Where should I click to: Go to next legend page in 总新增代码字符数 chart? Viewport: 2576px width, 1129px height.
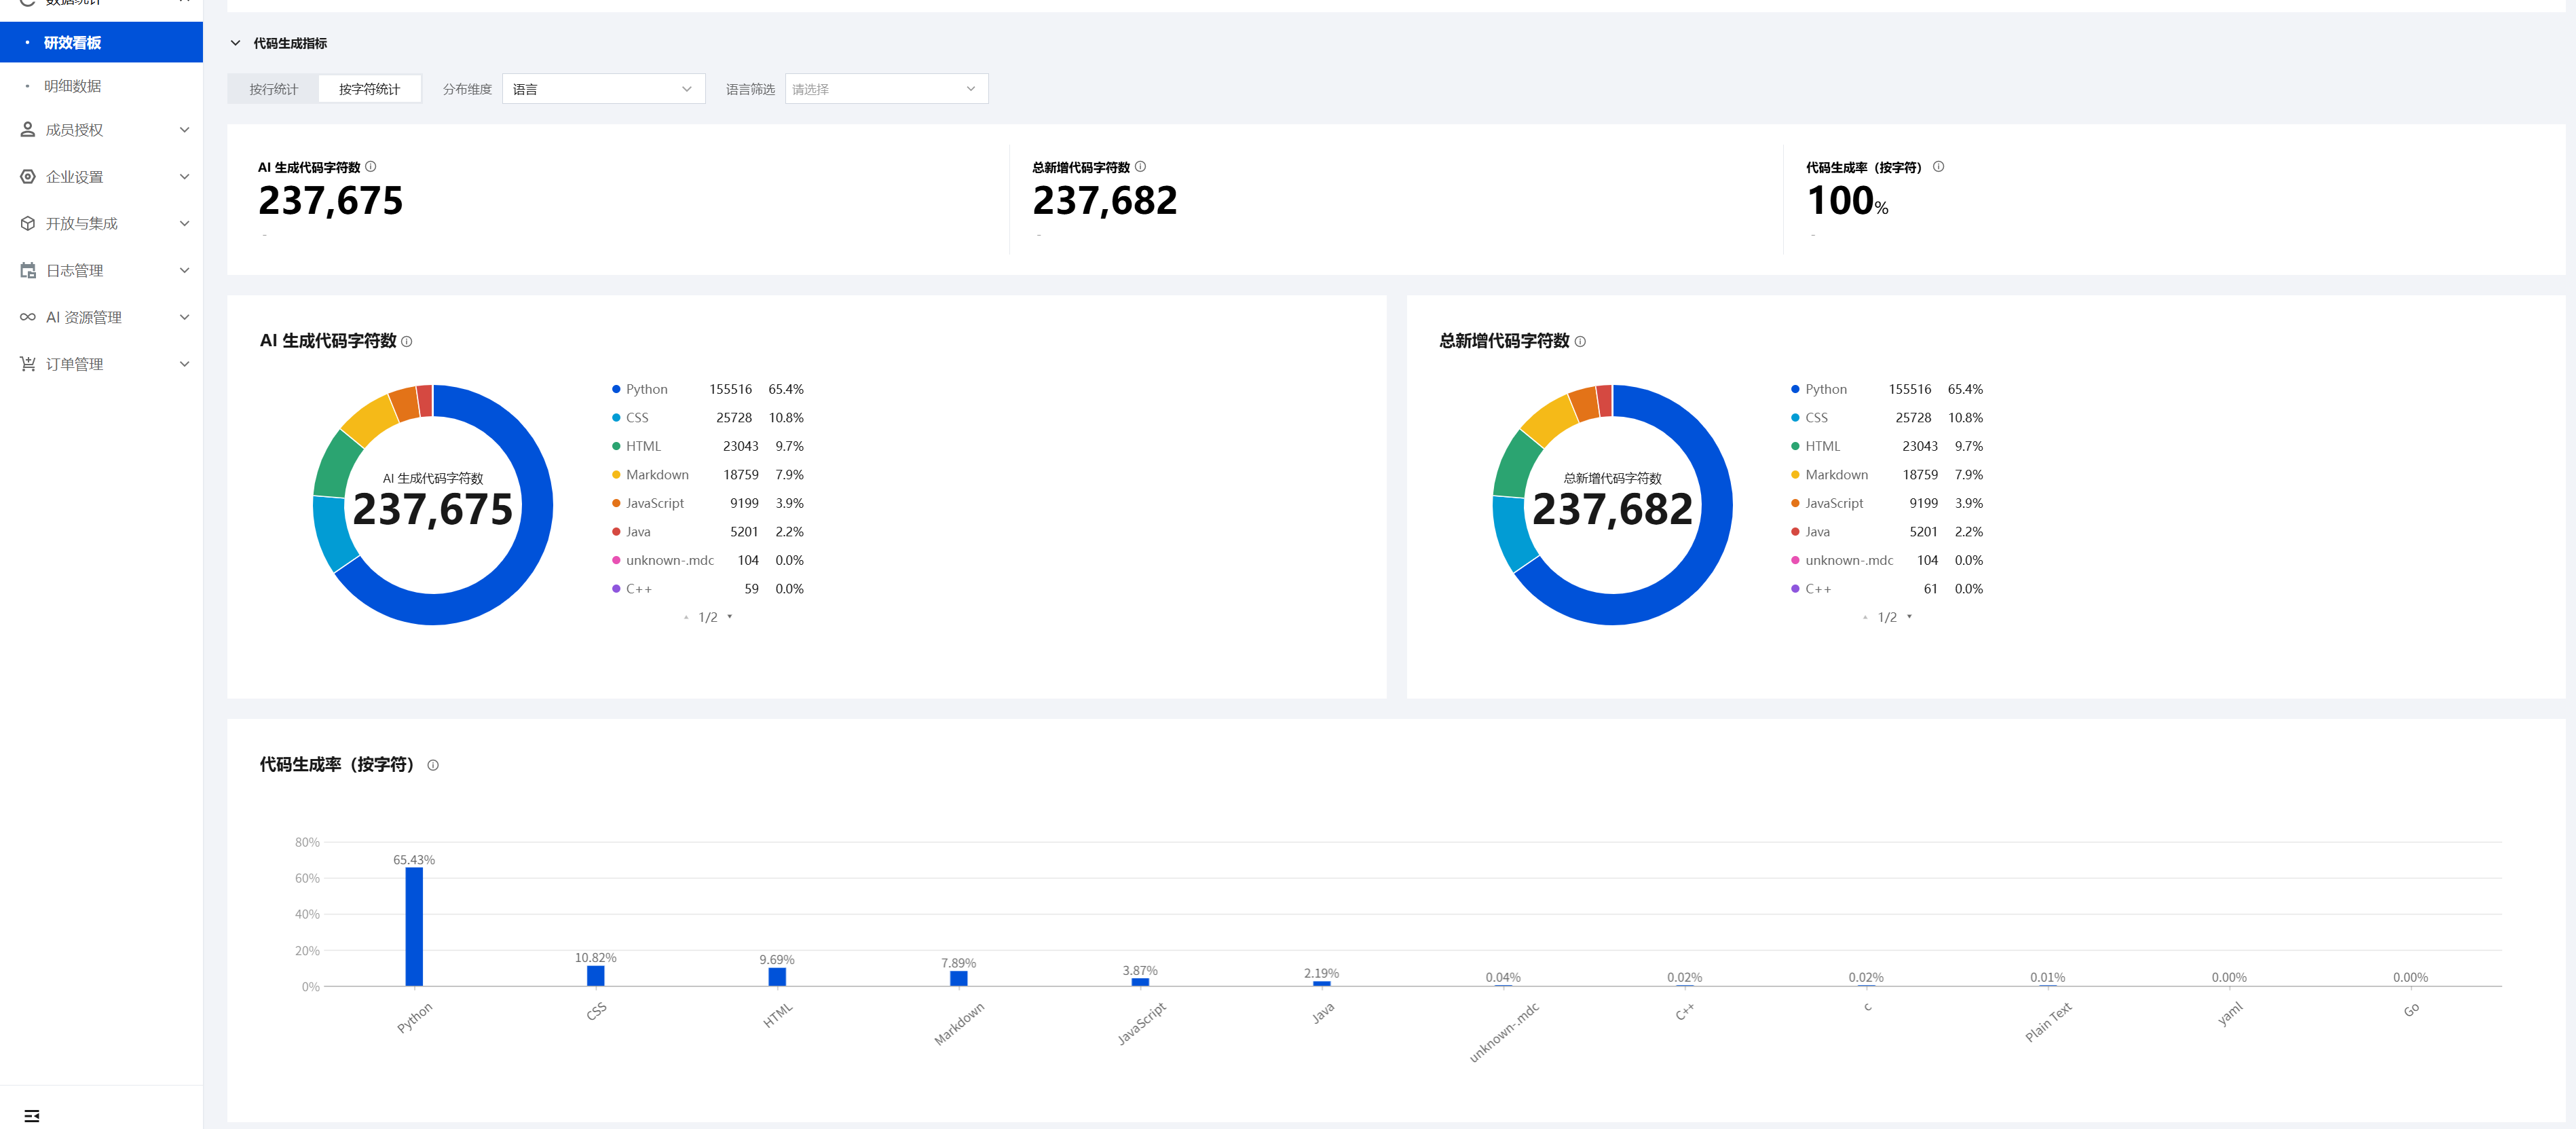coord(1909,617)
